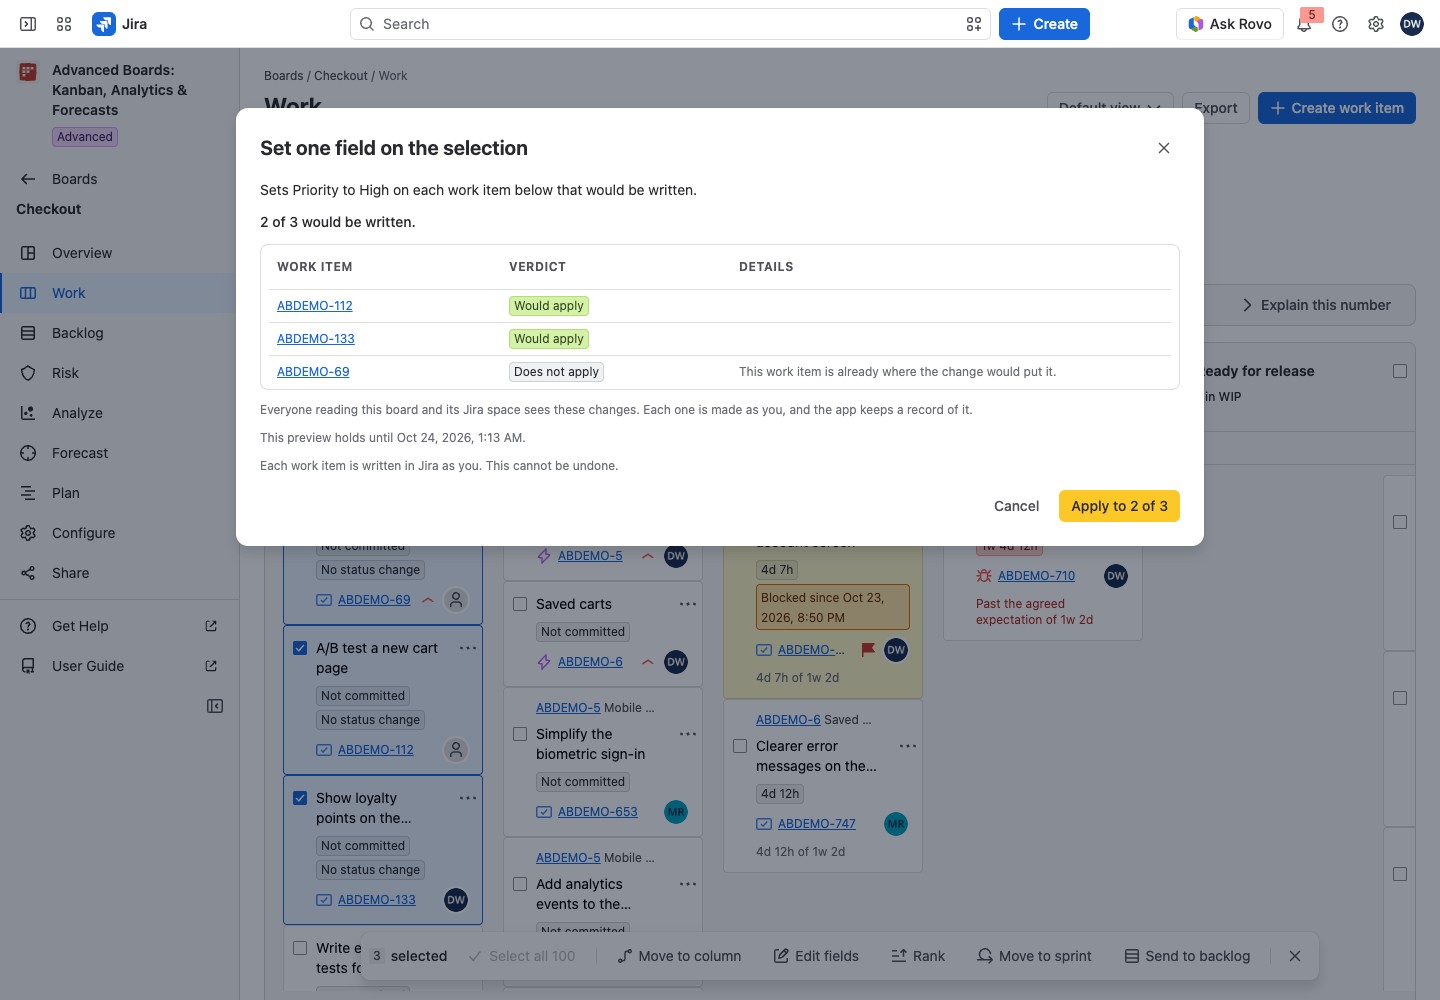Screen dimensions: 1440x1000
Task: Check the Add analytics events card checkbox
Action: point(520,884)
